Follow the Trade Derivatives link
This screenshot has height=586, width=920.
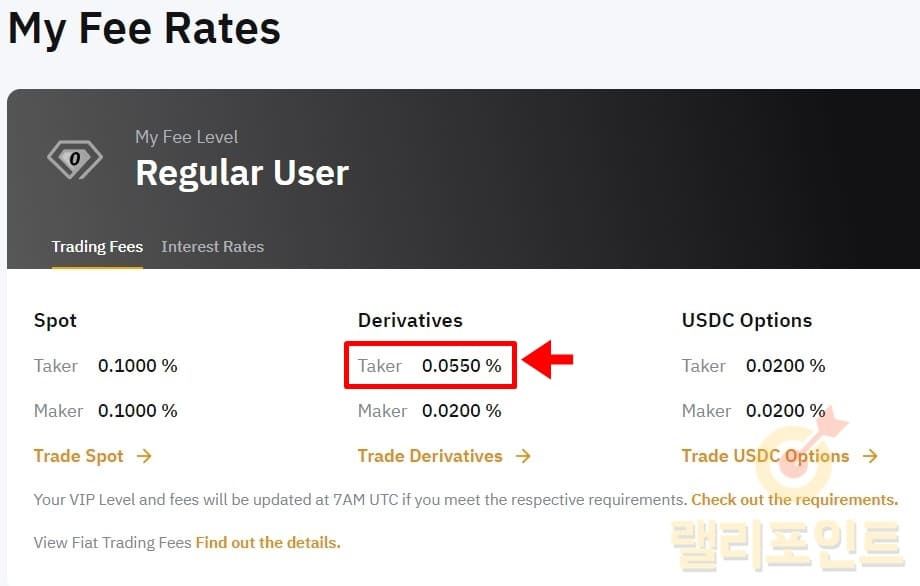(x=430, y=456)
